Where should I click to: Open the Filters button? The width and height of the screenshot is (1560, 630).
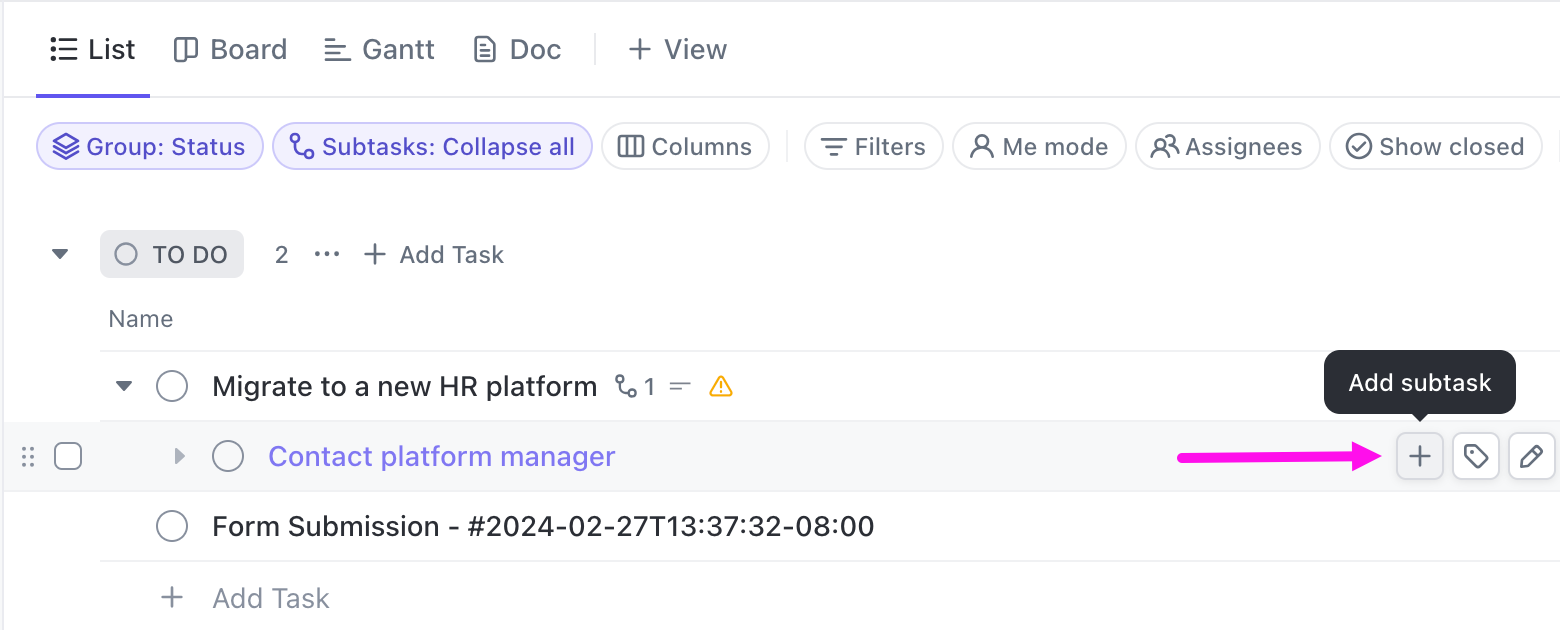[873, 147]
